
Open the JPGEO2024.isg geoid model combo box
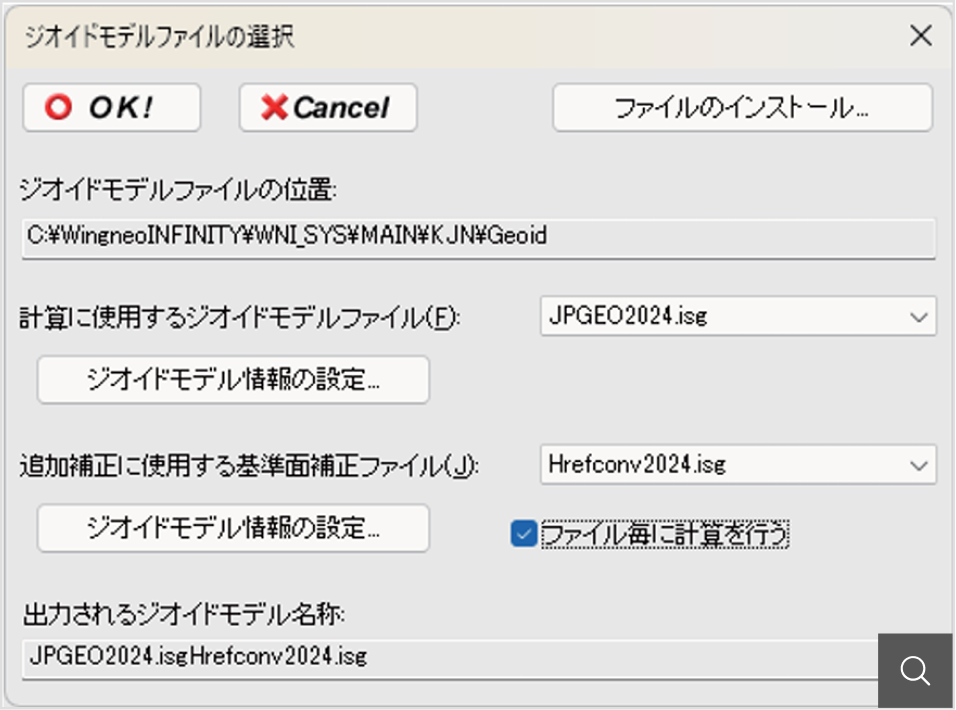pos(725,317)
